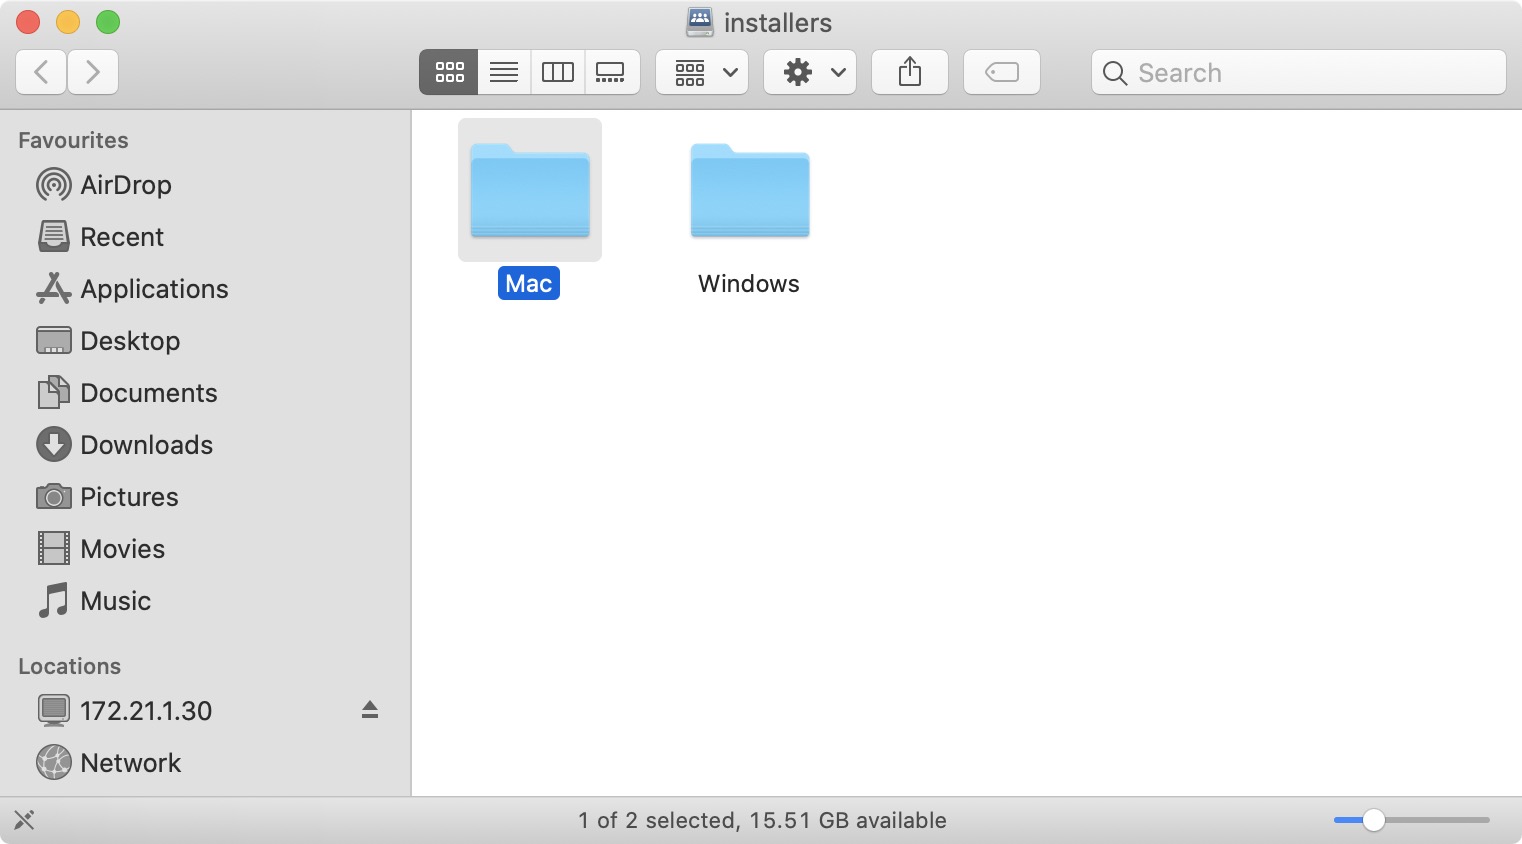Go back to previous folder
The image size is (1522, 844).
pos(41,72)
